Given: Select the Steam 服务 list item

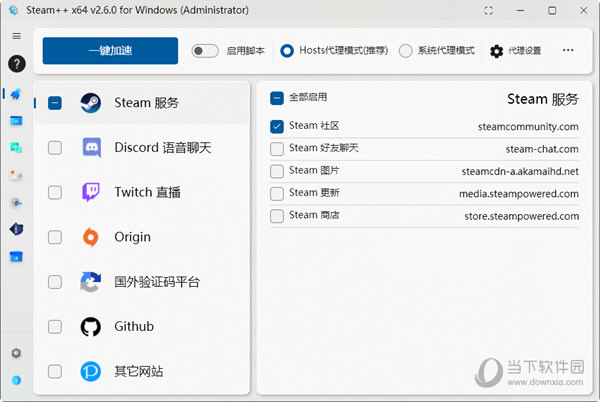Looking at the screenshot, I should tap(142, 103).
